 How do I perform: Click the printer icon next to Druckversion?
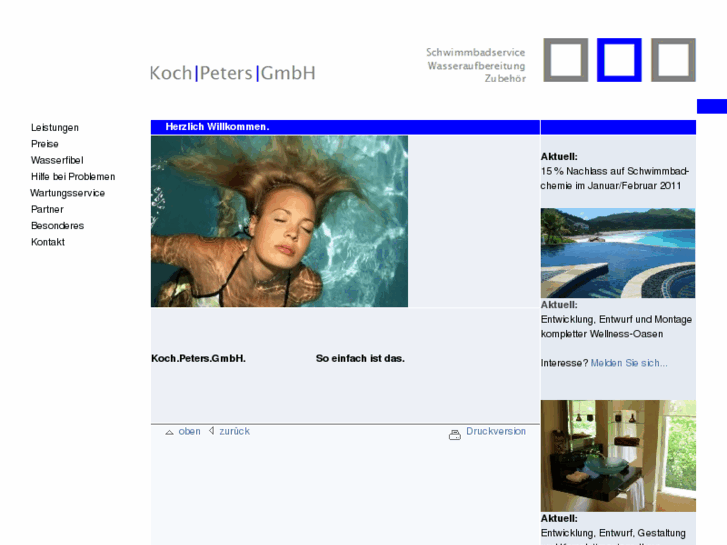(x=455, y=435)
